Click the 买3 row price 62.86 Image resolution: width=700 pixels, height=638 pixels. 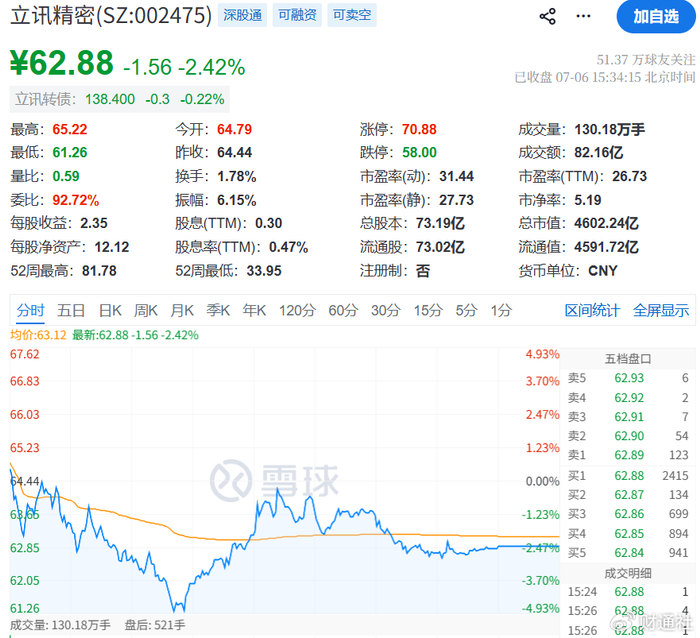click(x=629, y=514)
